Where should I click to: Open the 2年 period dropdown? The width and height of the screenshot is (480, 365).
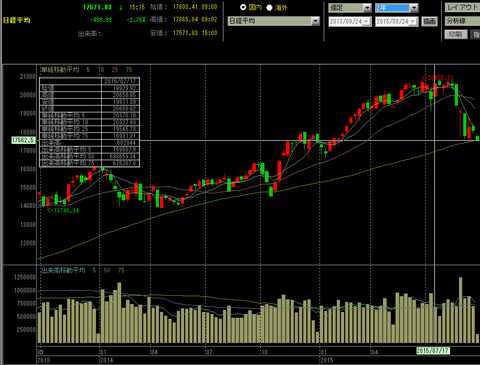pos(414,8)
